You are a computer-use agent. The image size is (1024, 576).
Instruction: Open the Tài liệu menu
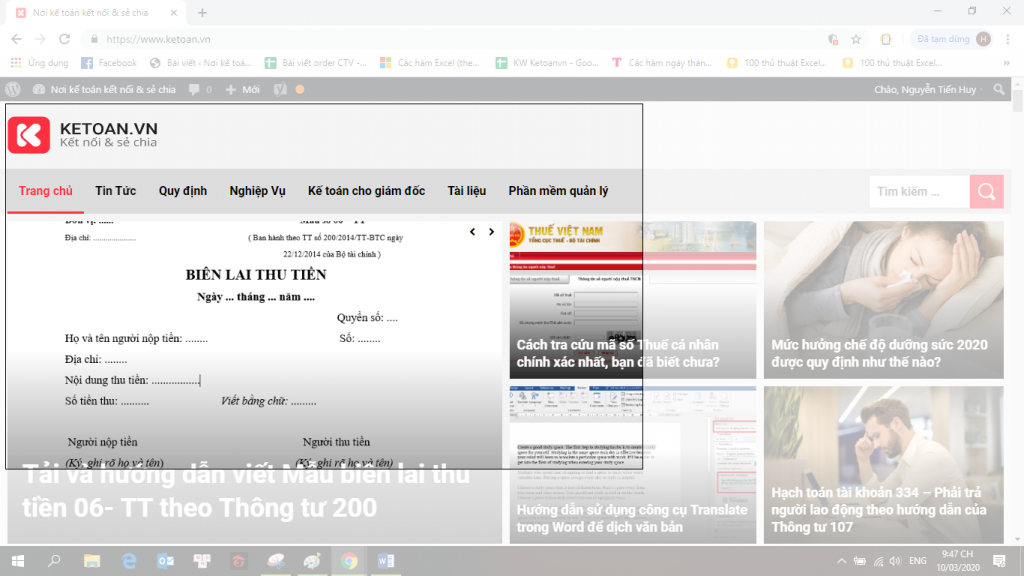click(x=466, y=191)
